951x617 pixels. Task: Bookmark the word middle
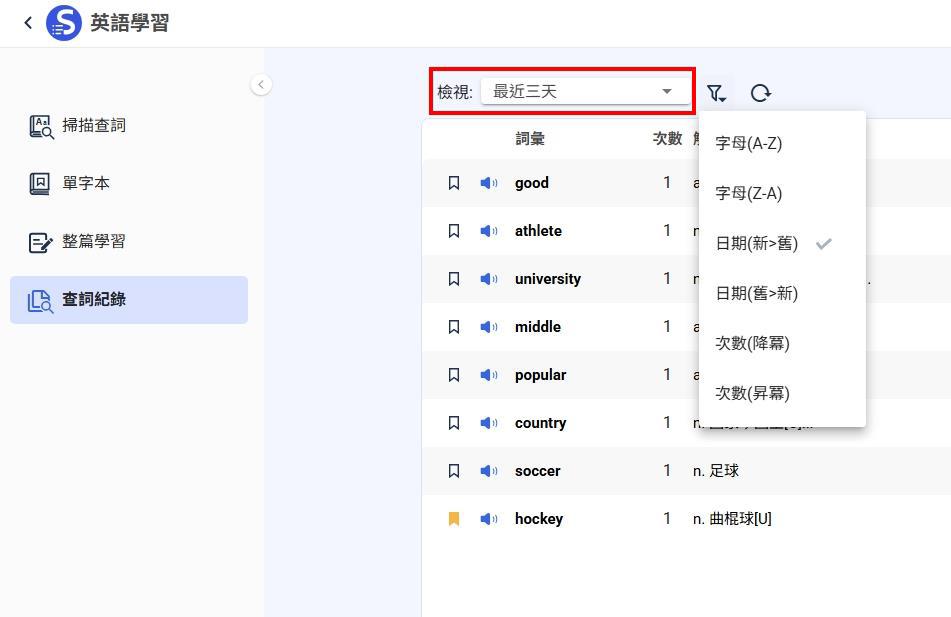pos(454,327)
